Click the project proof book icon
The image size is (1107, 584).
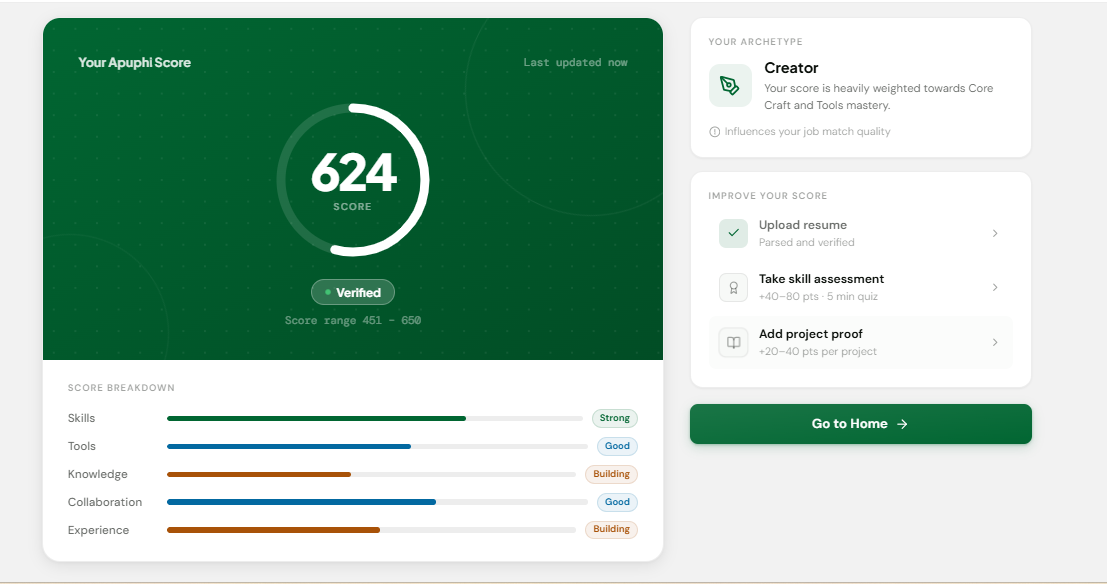click(x=734, y=342)
